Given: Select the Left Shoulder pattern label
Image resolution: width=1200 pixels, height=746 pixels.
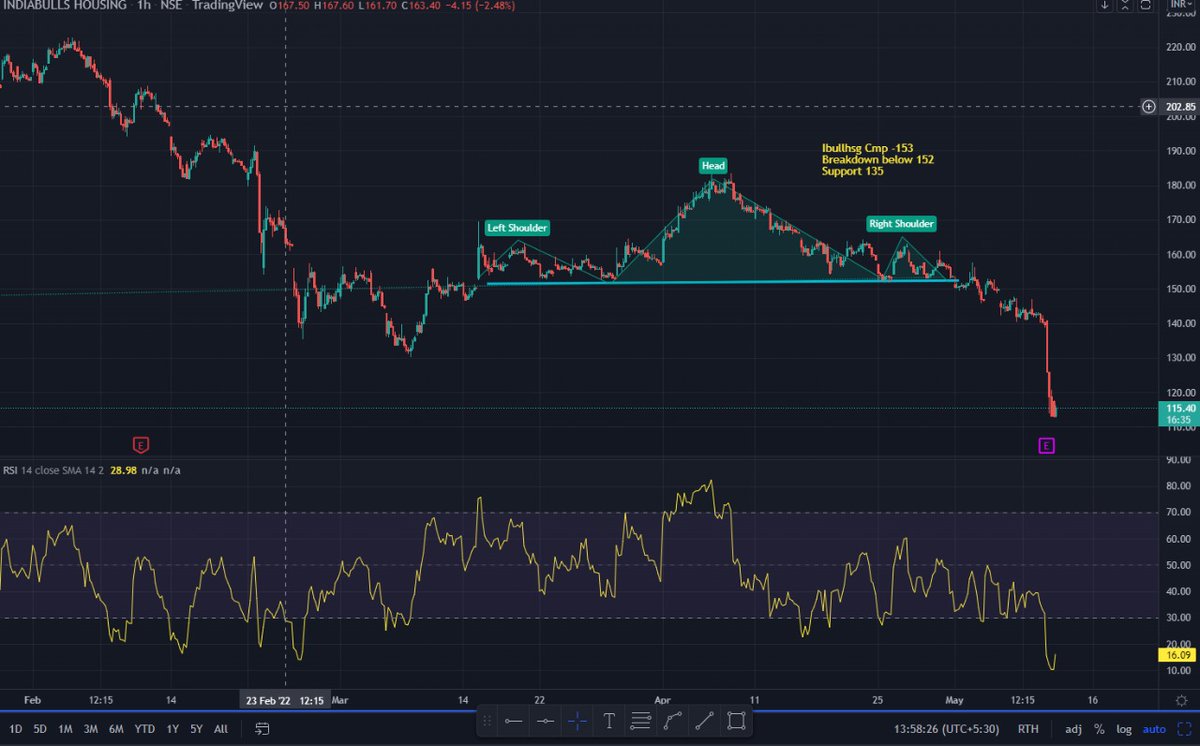Looking at the screenshot, I should point(517,228).
